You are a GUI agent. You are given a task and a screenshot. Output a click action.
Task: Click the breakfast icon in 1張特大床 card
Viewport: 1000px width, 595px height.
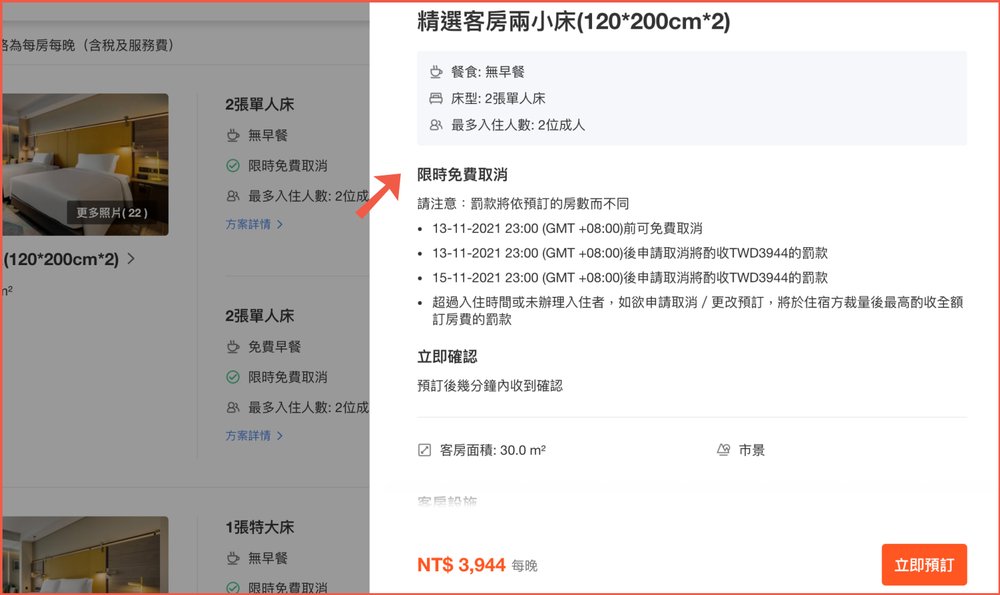click(231, 559)
